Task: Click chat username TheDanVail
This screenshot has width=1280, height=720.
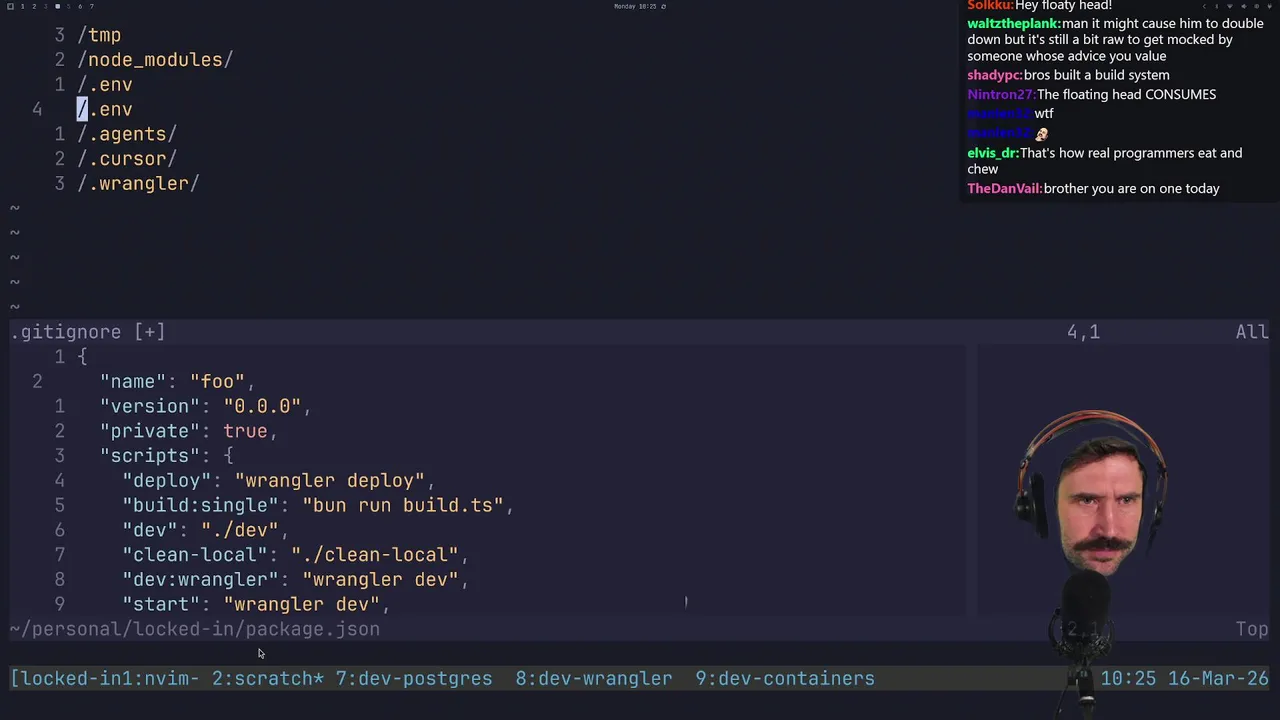Action: coord(1004,188)
